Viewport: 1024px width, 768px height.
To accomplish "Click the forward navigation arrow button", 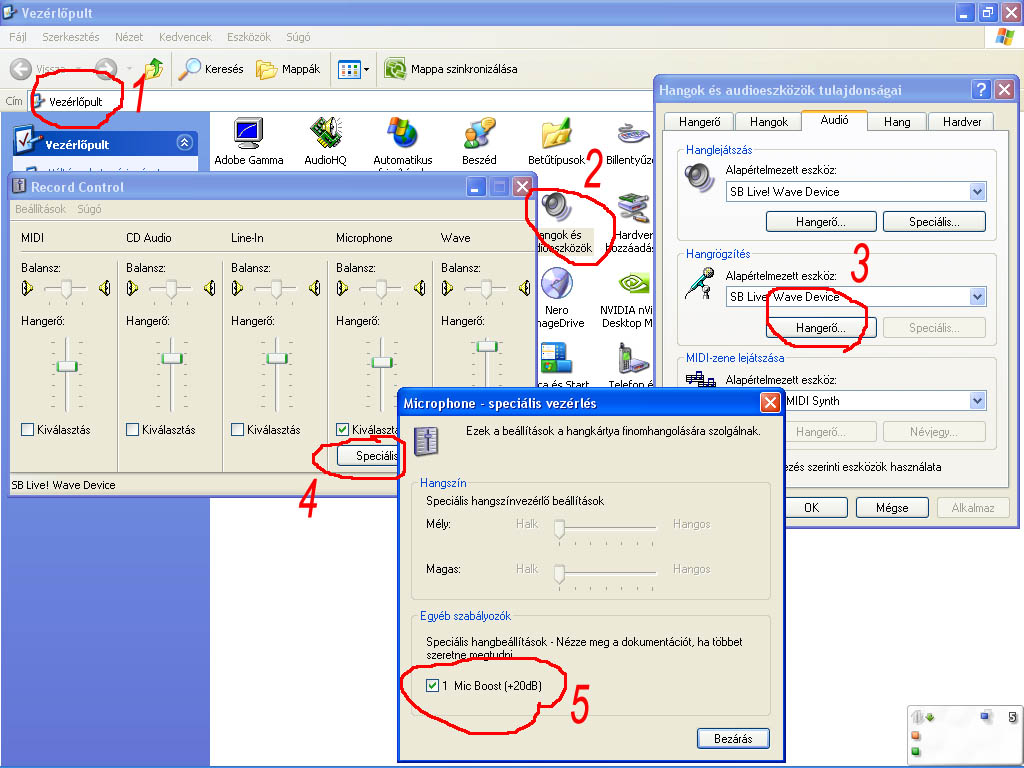I will point(106,69).
